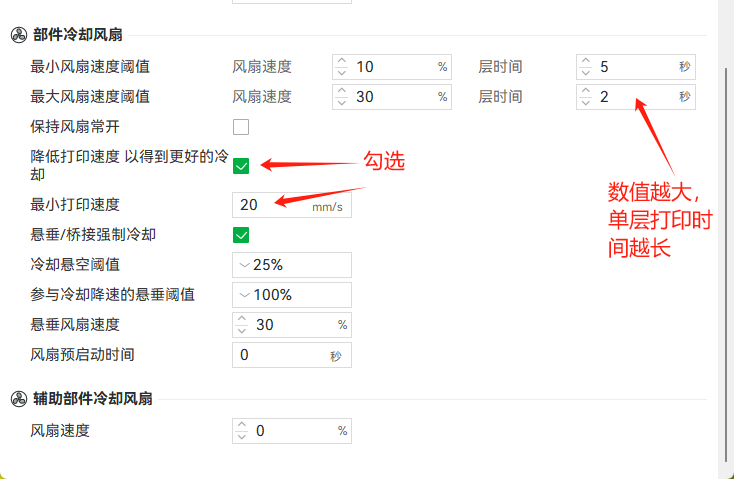Expand the 参与冷却降速的悬垂阈值 dropdown showing 100%

(292, 295)
